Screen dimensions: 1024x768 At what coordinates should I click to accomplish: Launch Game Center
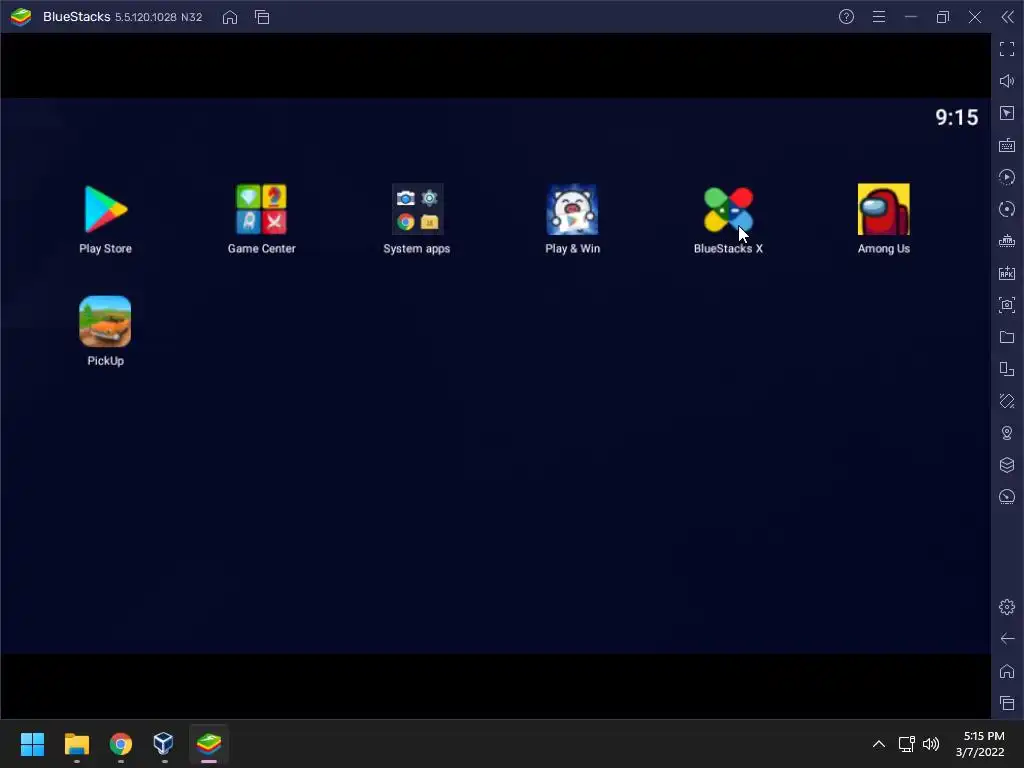coord(261,210)
